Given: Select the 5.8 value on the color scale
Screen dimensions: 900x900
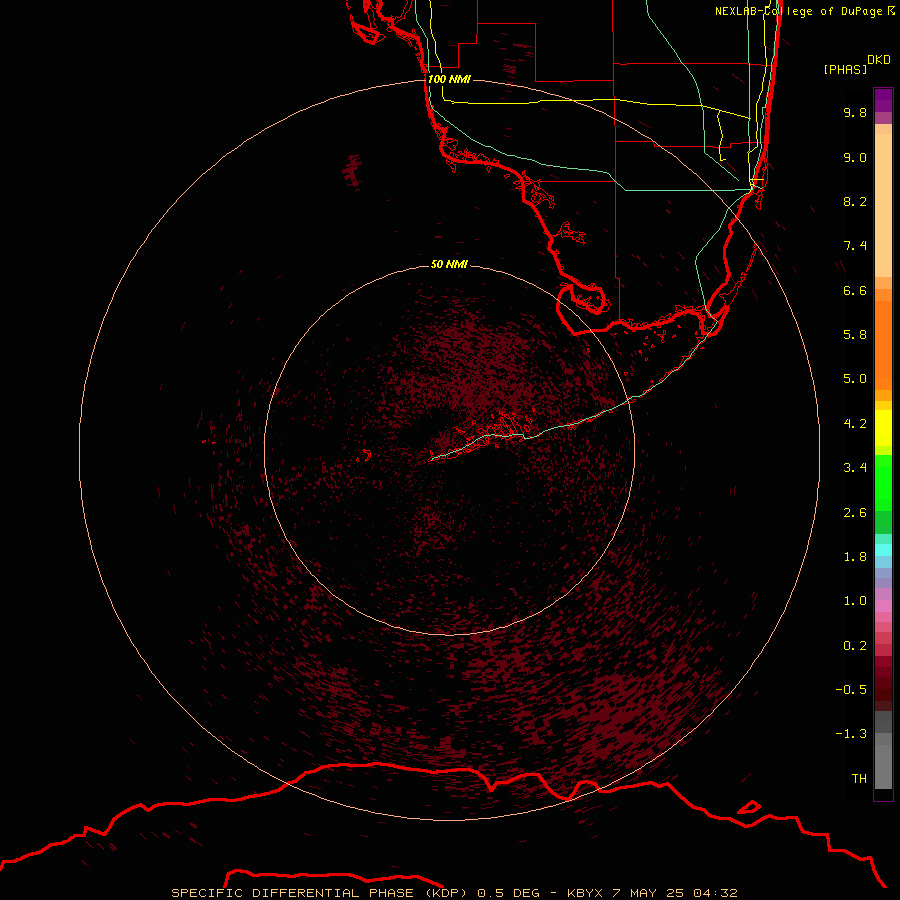Looking at the screenshot, I should (x=855, y=335).
